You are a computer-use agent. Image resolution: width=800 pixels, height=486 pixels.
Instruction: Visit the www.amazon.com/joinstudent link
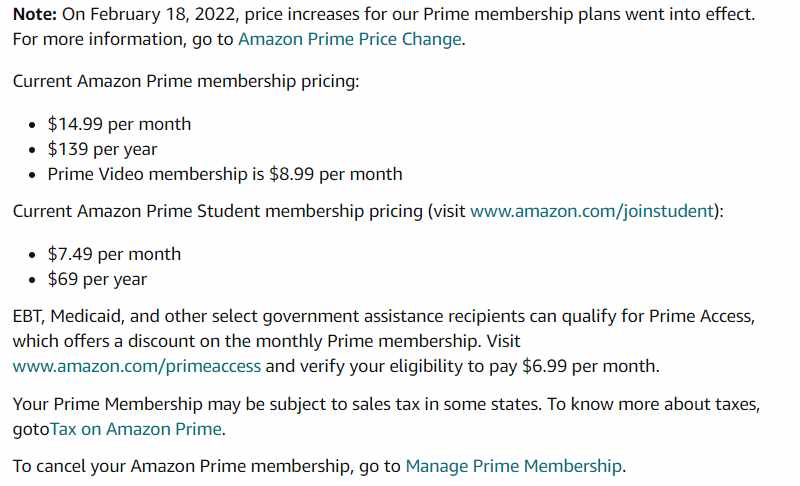tap(591, 211)
